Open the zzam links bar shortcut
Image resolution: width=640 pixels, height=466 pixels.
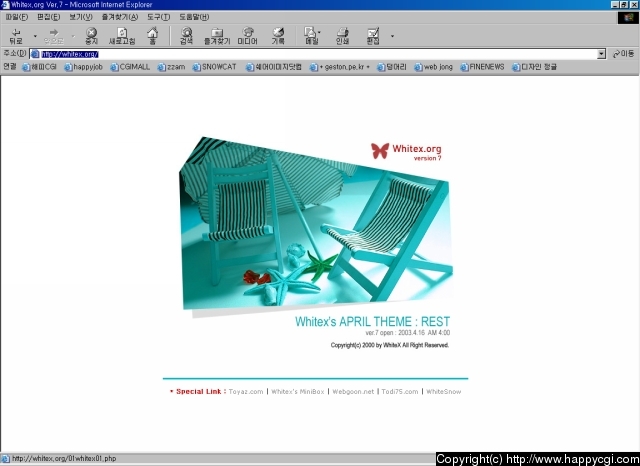coord(171,67)
